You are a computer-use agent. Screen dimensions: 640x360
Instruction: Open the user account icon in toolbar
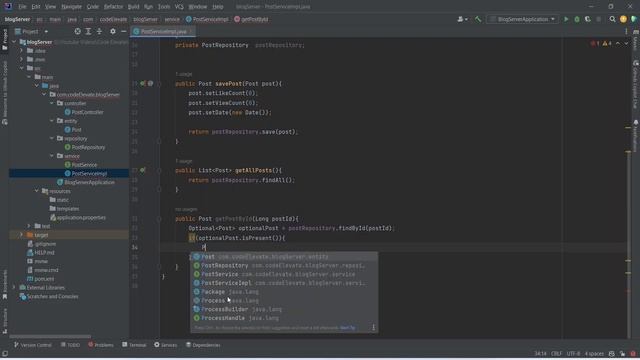(462, 19)
